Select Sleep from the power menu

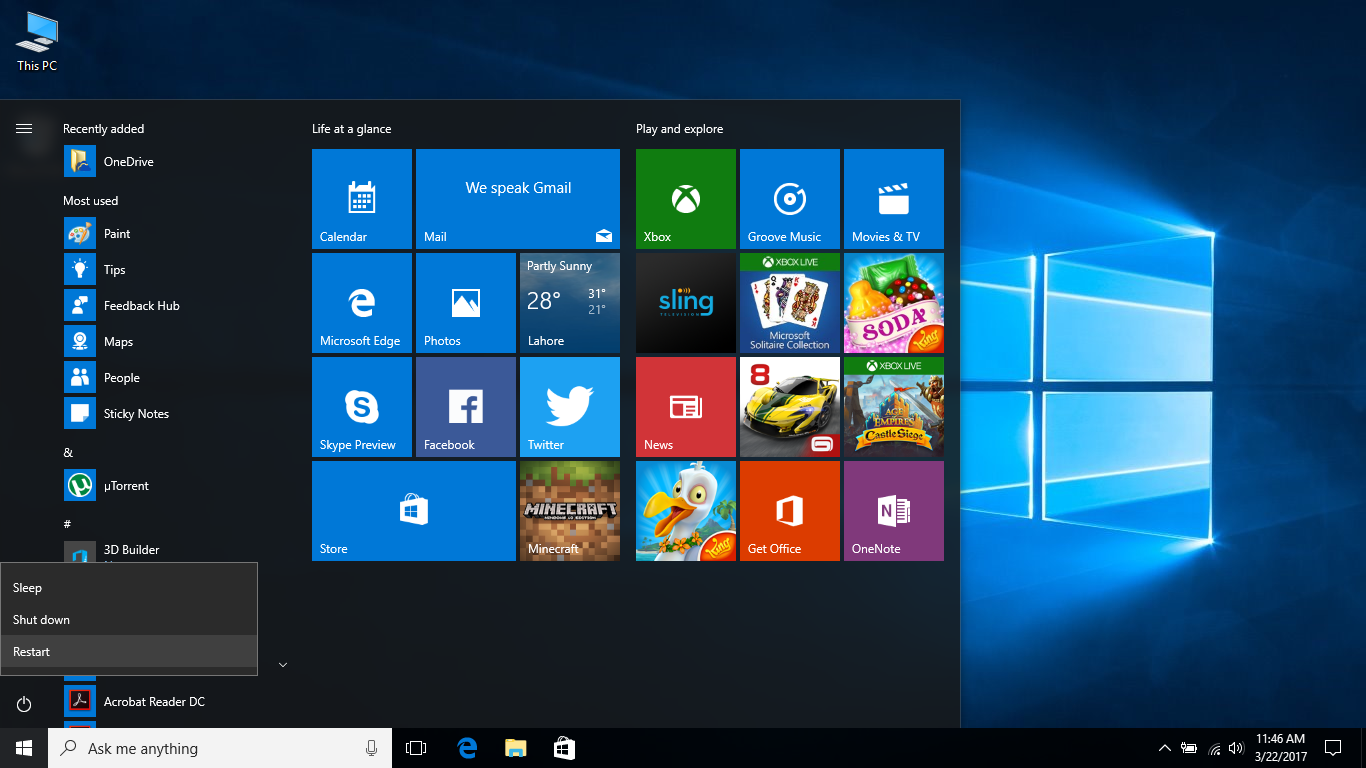[x=129, y=588]
